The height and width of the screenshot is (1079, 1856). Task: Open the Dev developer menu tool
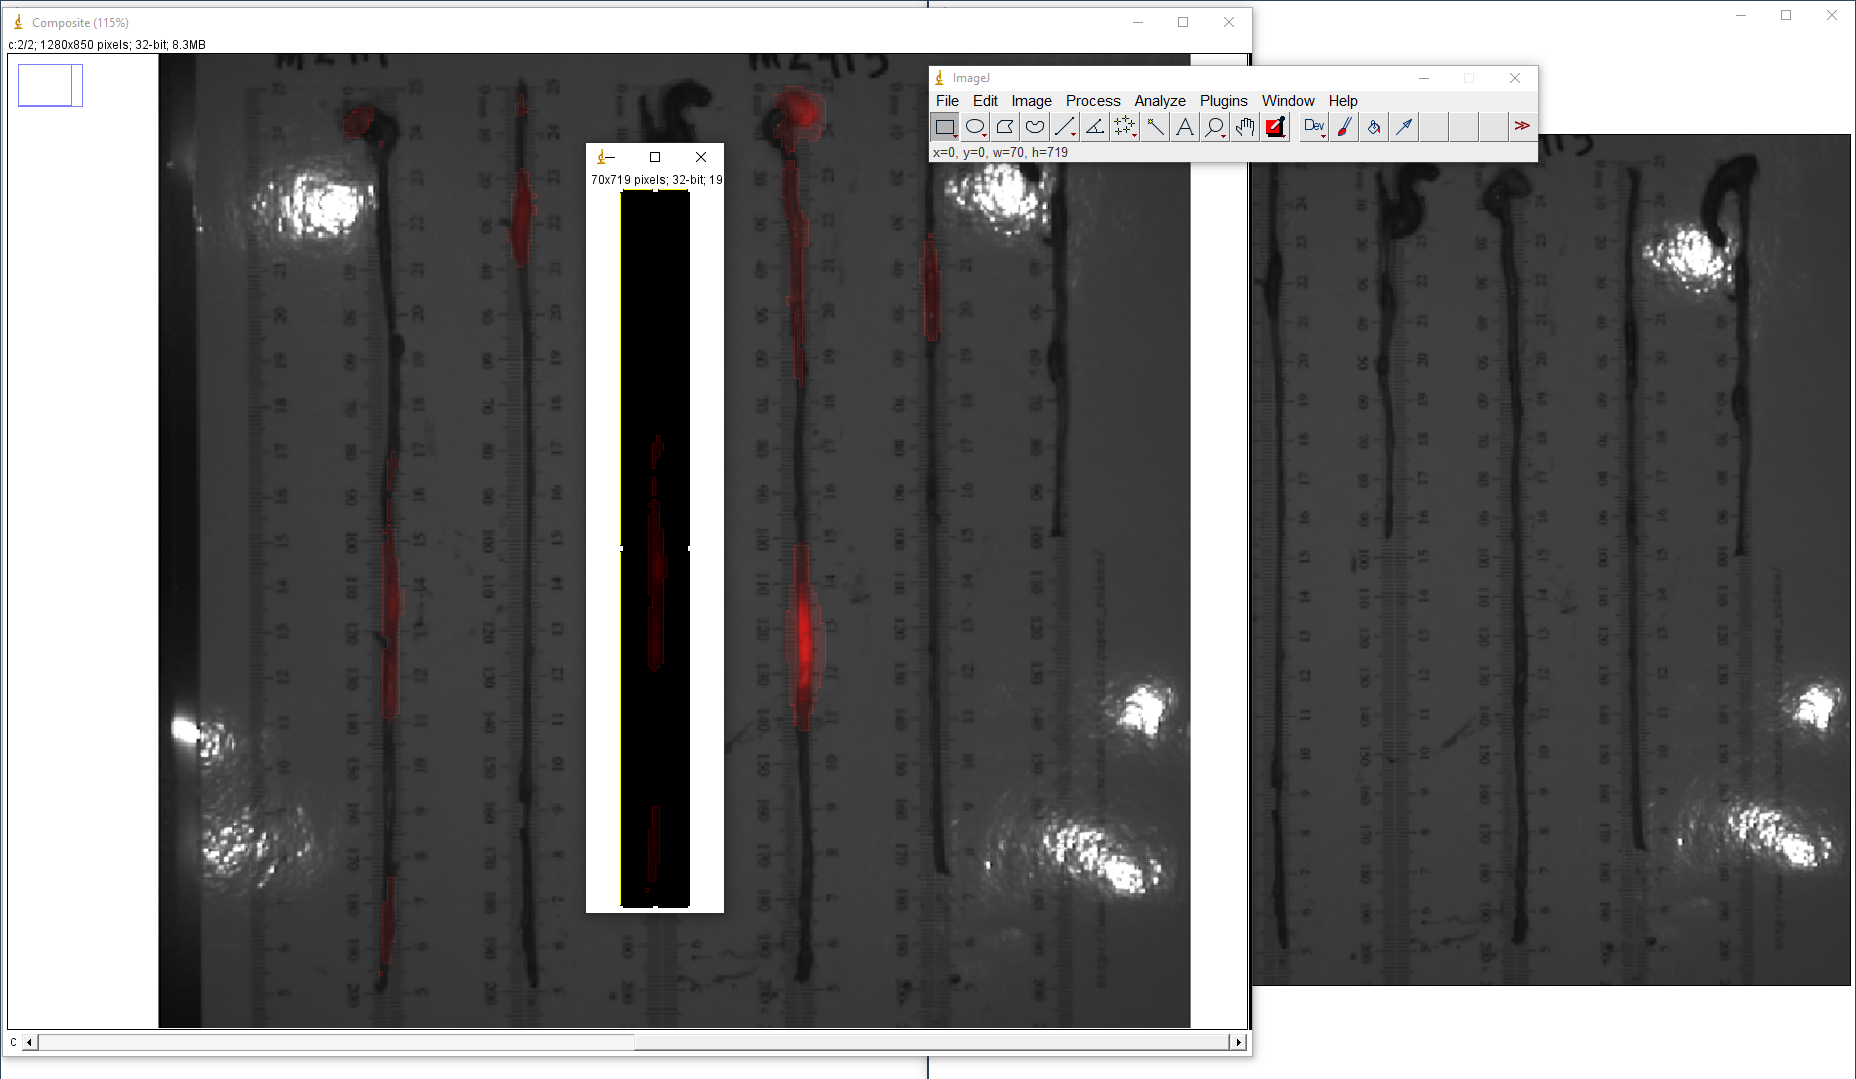(x=1314, y=127)
